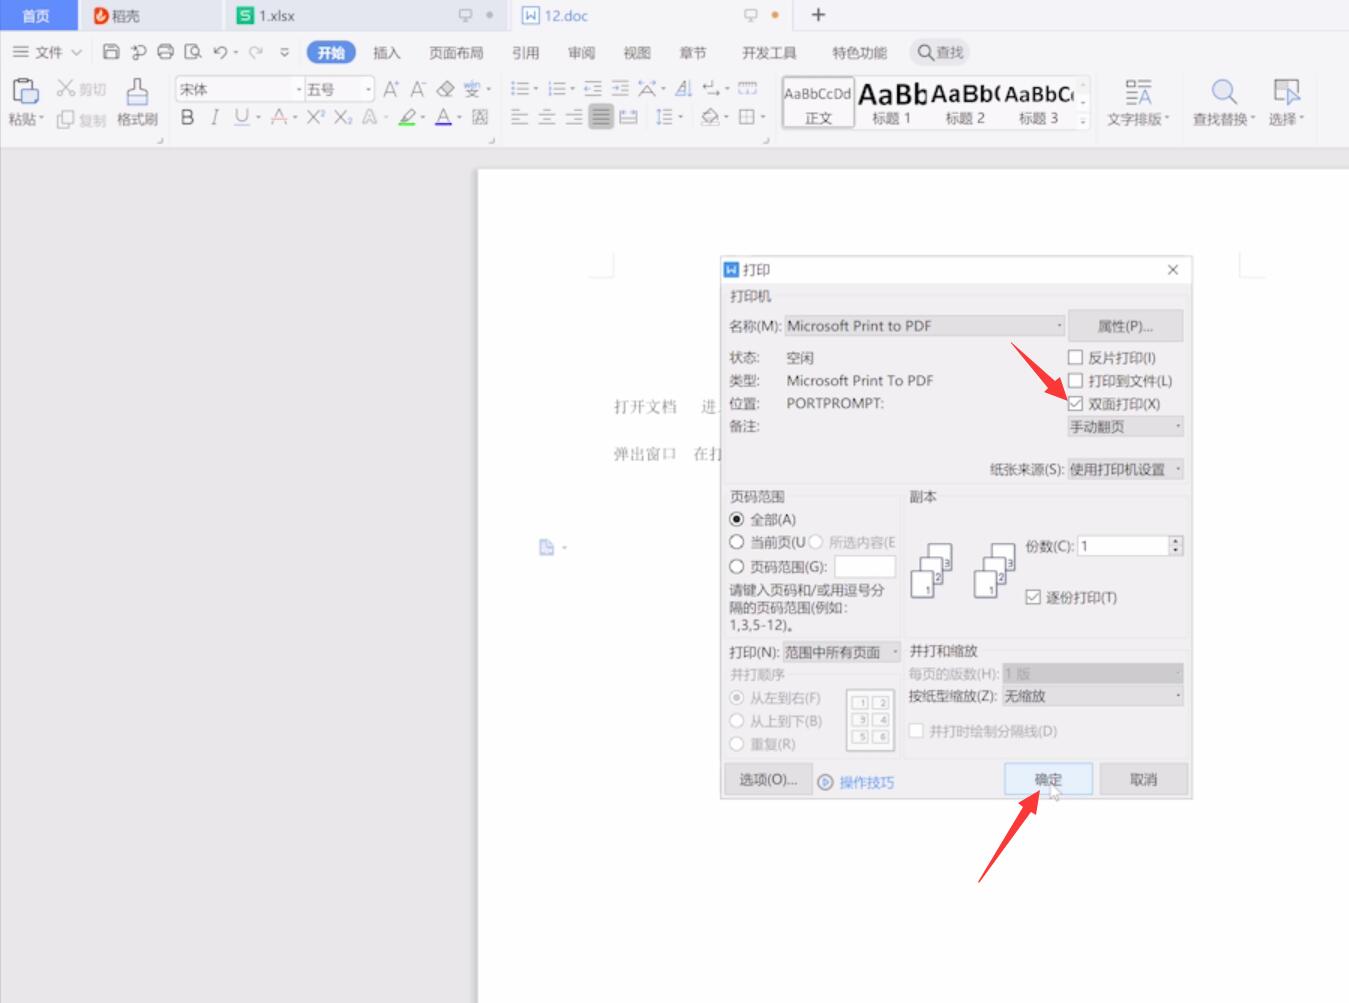Click the 属性(P) button
This screenshot has width=1349, height=1003.
pyautogui.click(x=1125, y=326)
